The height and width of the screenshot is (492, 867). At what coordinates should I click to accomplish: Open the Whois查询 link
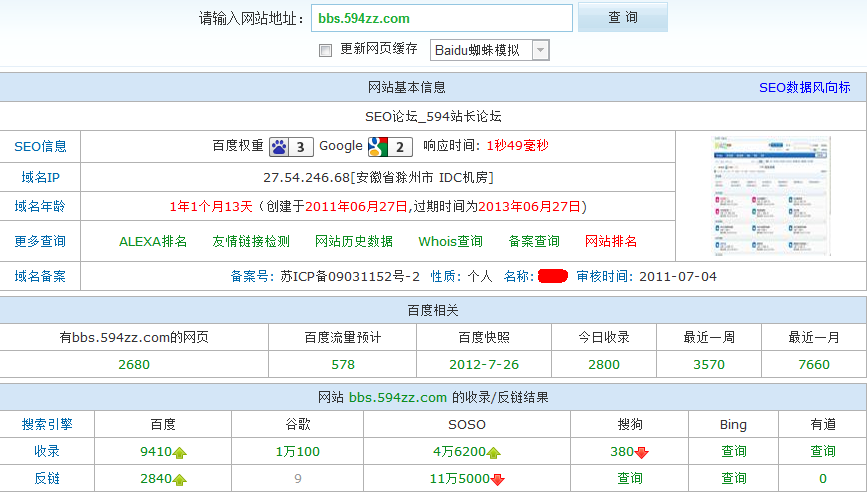coord(450,241)
